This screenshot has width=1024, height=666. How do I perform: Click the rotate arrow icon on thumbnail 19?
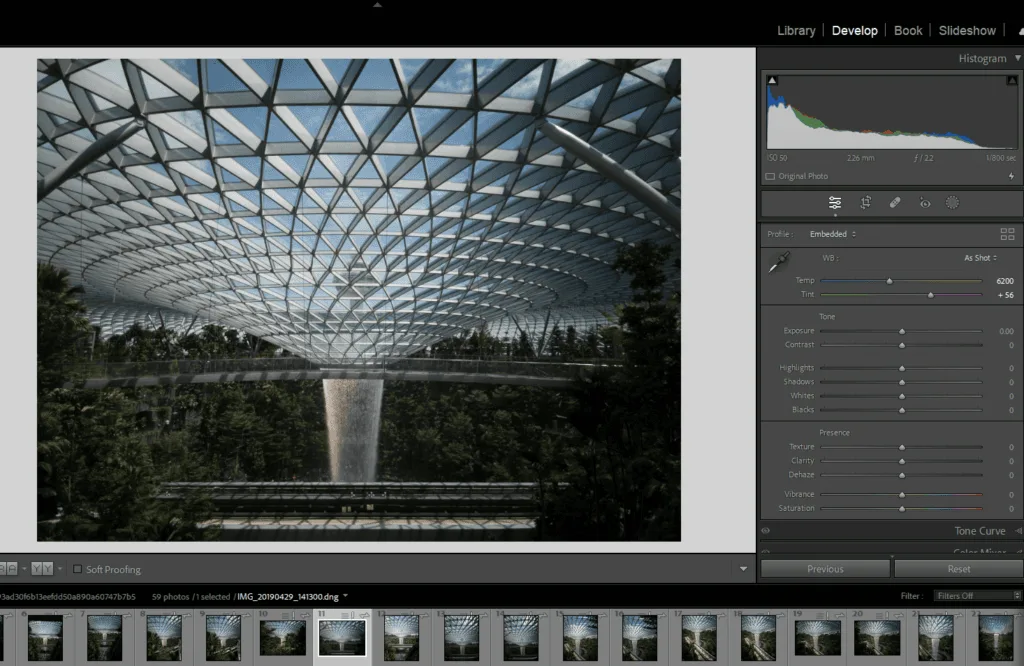tap(840, 614)
